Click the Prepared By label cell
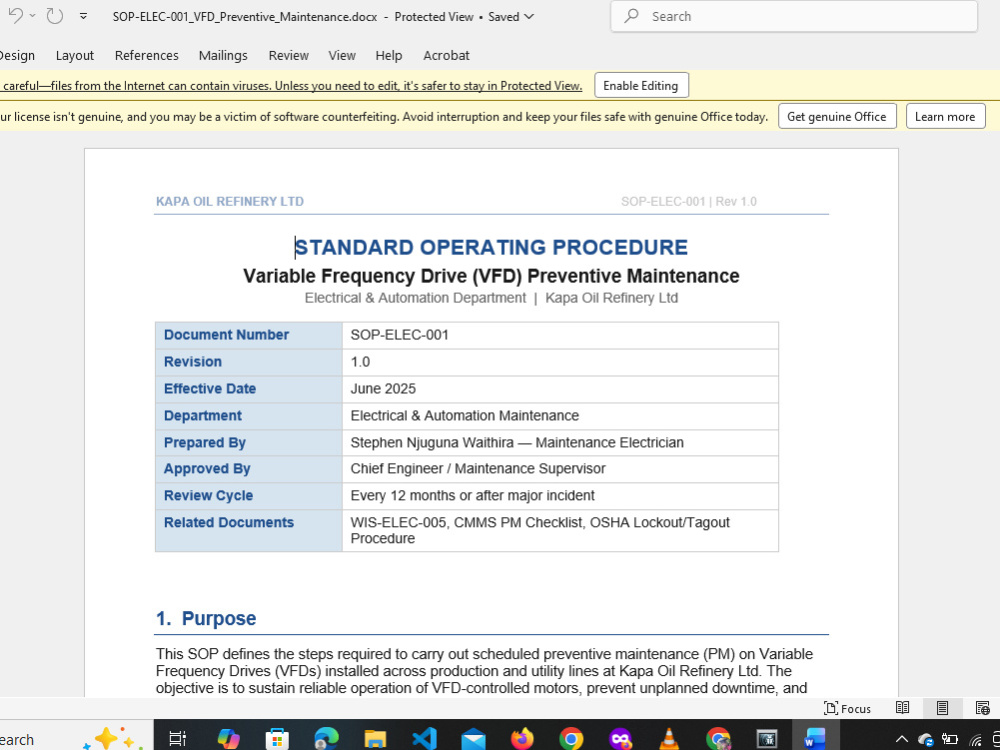Viewport: 1000px width, 750px height. pos(249,443)
